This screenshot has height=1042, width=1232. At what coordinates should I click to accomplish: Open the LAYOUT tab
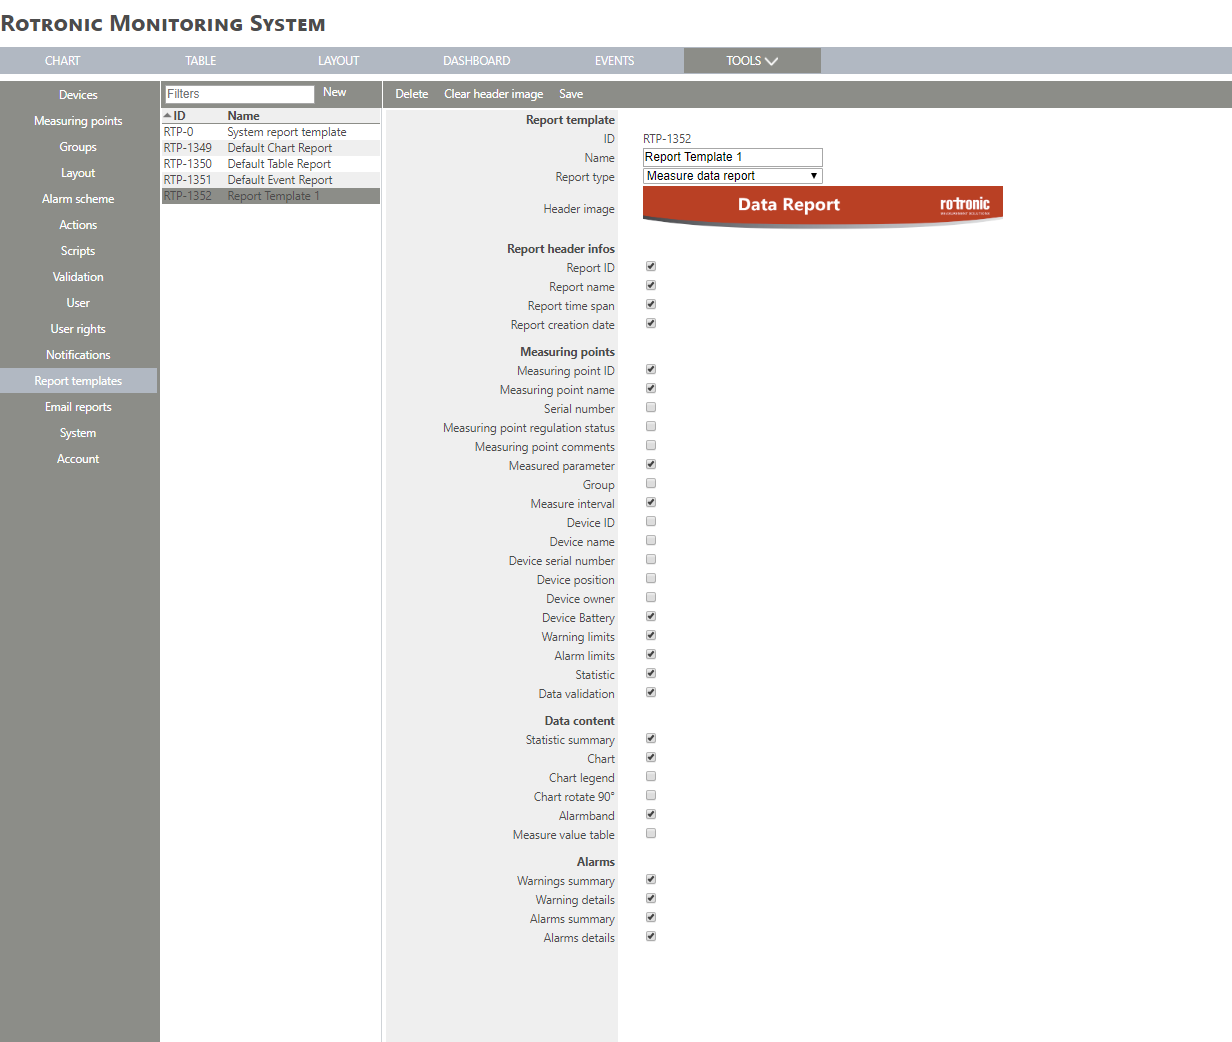click(338, 61)
